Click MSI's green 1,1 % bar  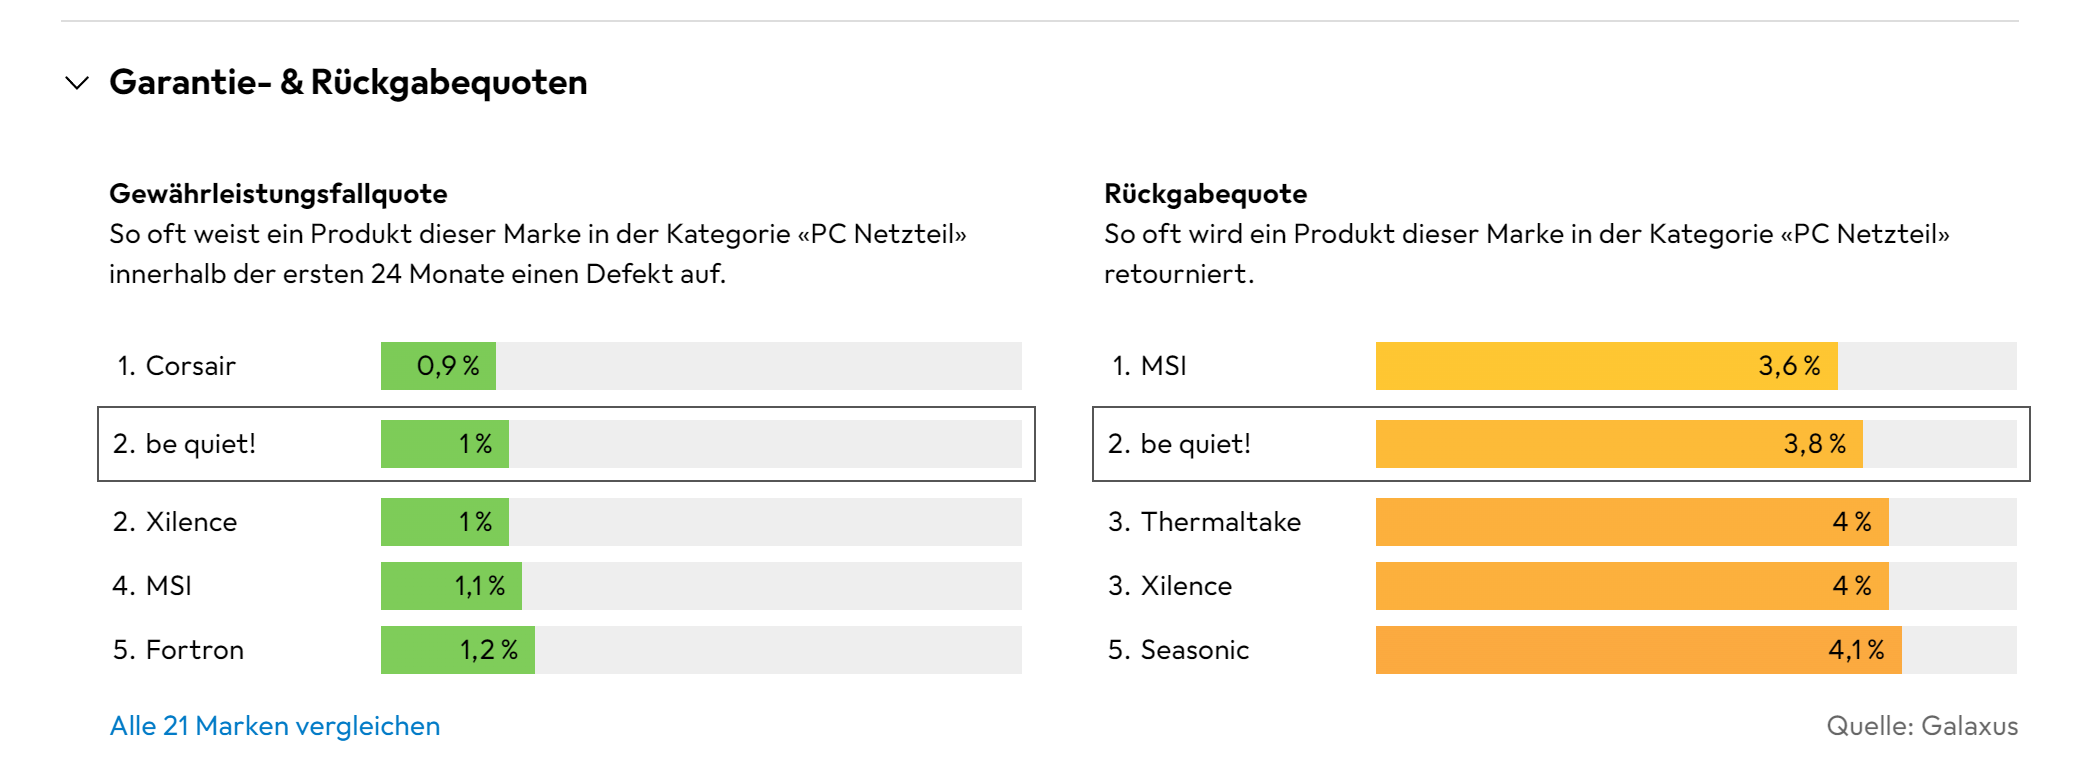pyautogui.click(x=451, y=586)
